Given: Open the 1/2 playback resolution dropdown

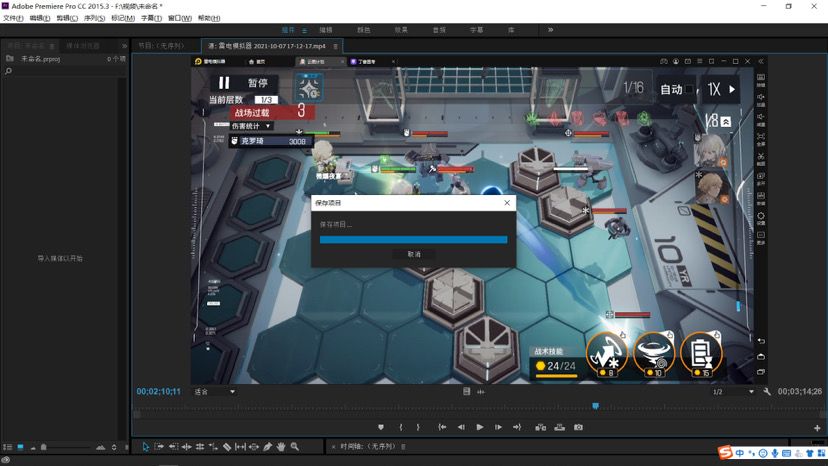Looking at the screenshot, I should point(732,392).
